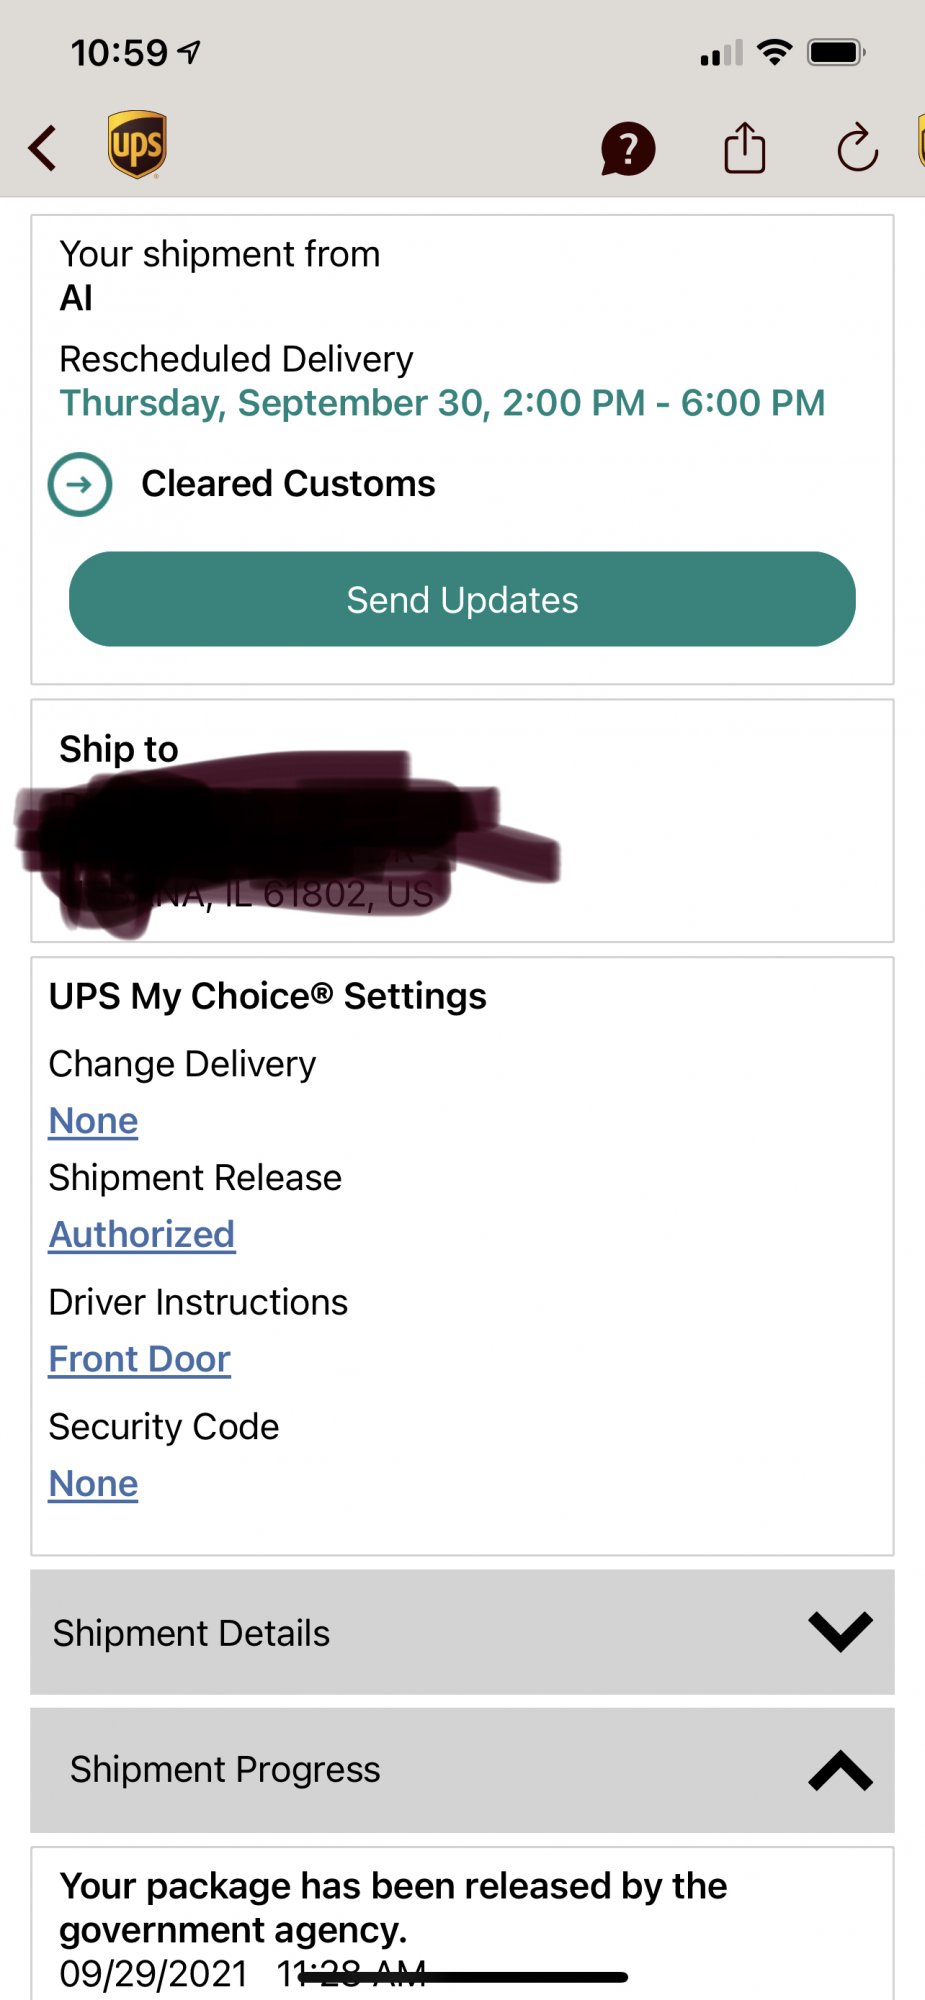This screenshot has width=925, height=2000.
Task: Tap the refresh reload icon
Action: click(857, 149)
